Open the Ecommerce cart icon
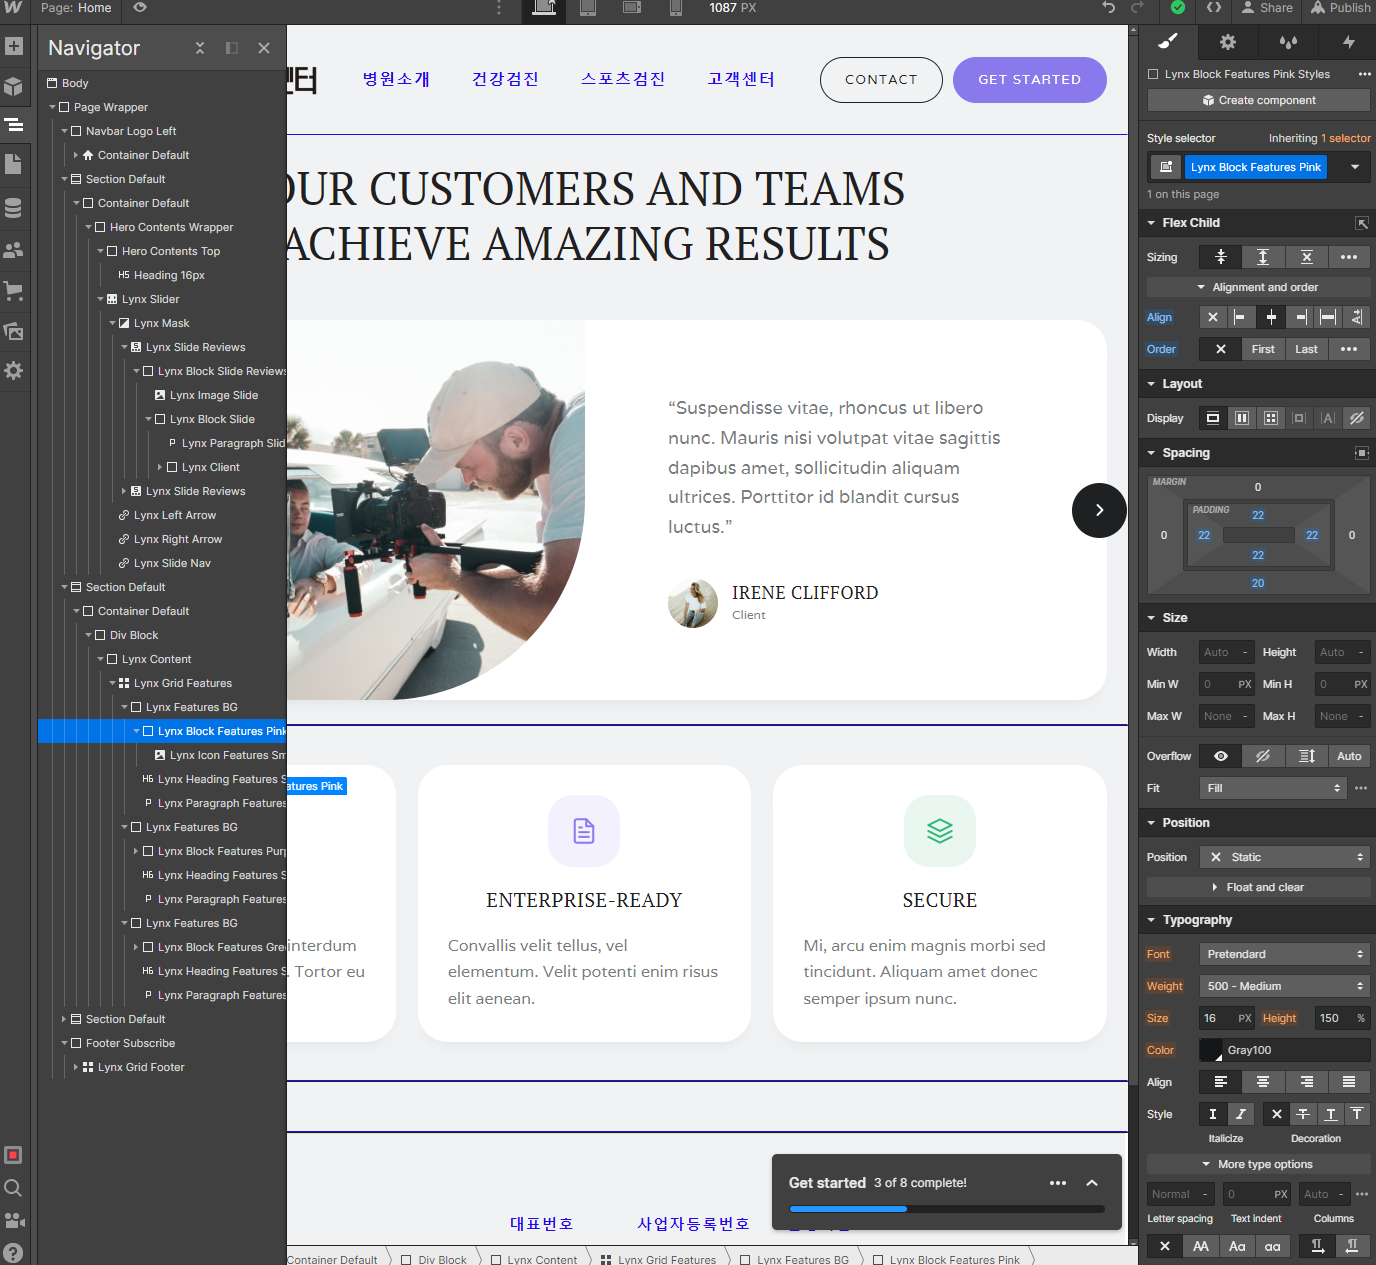The height and width of the screenshot is (1265, 1376). (x=14, y=291)
